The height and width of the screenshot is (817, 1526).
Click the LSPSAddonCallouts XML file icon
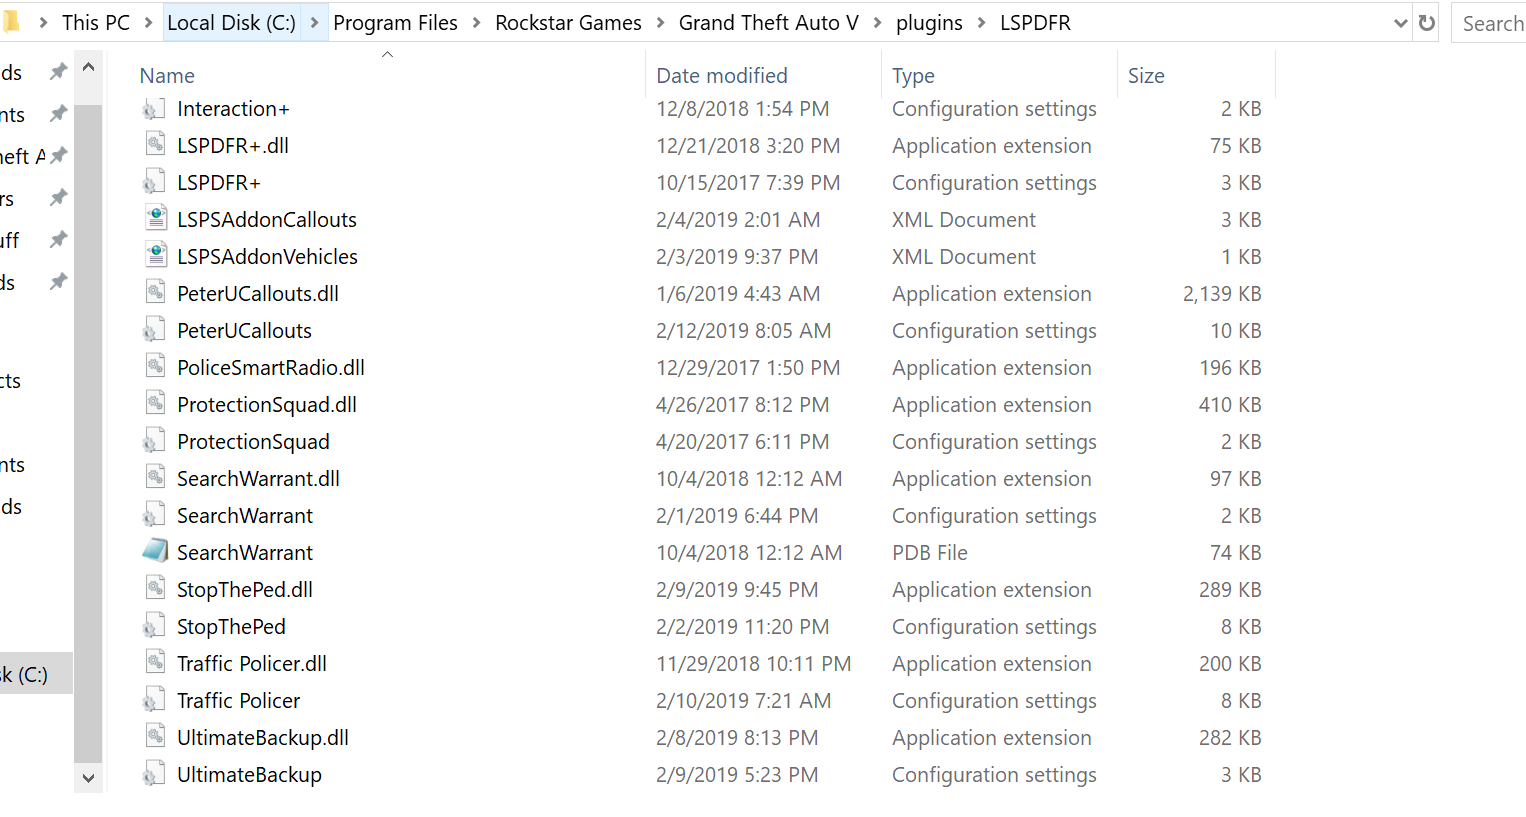click(x=155, y=219)
